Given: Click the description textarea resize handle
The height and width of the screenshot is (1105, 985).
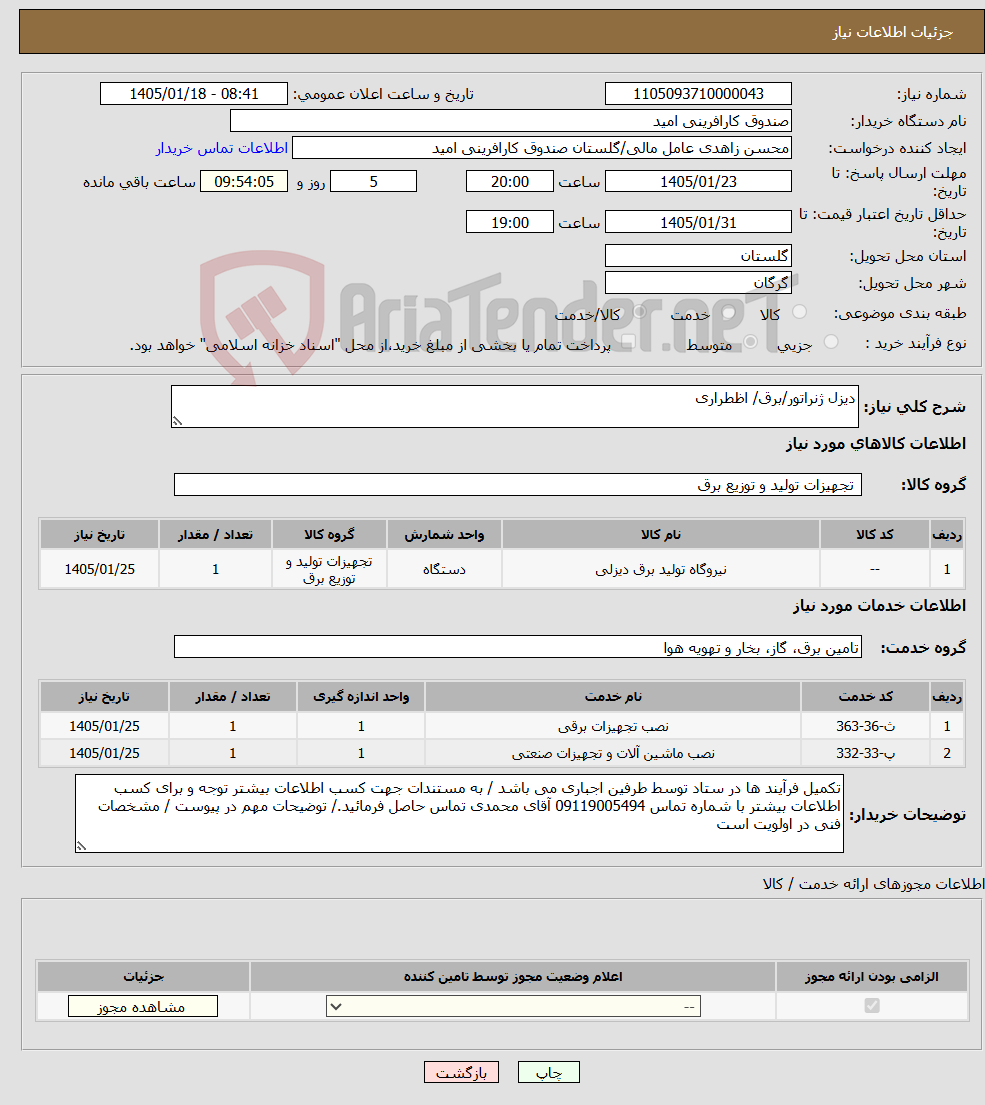Looking at the screenshot, I should click(x=177, y=421).
